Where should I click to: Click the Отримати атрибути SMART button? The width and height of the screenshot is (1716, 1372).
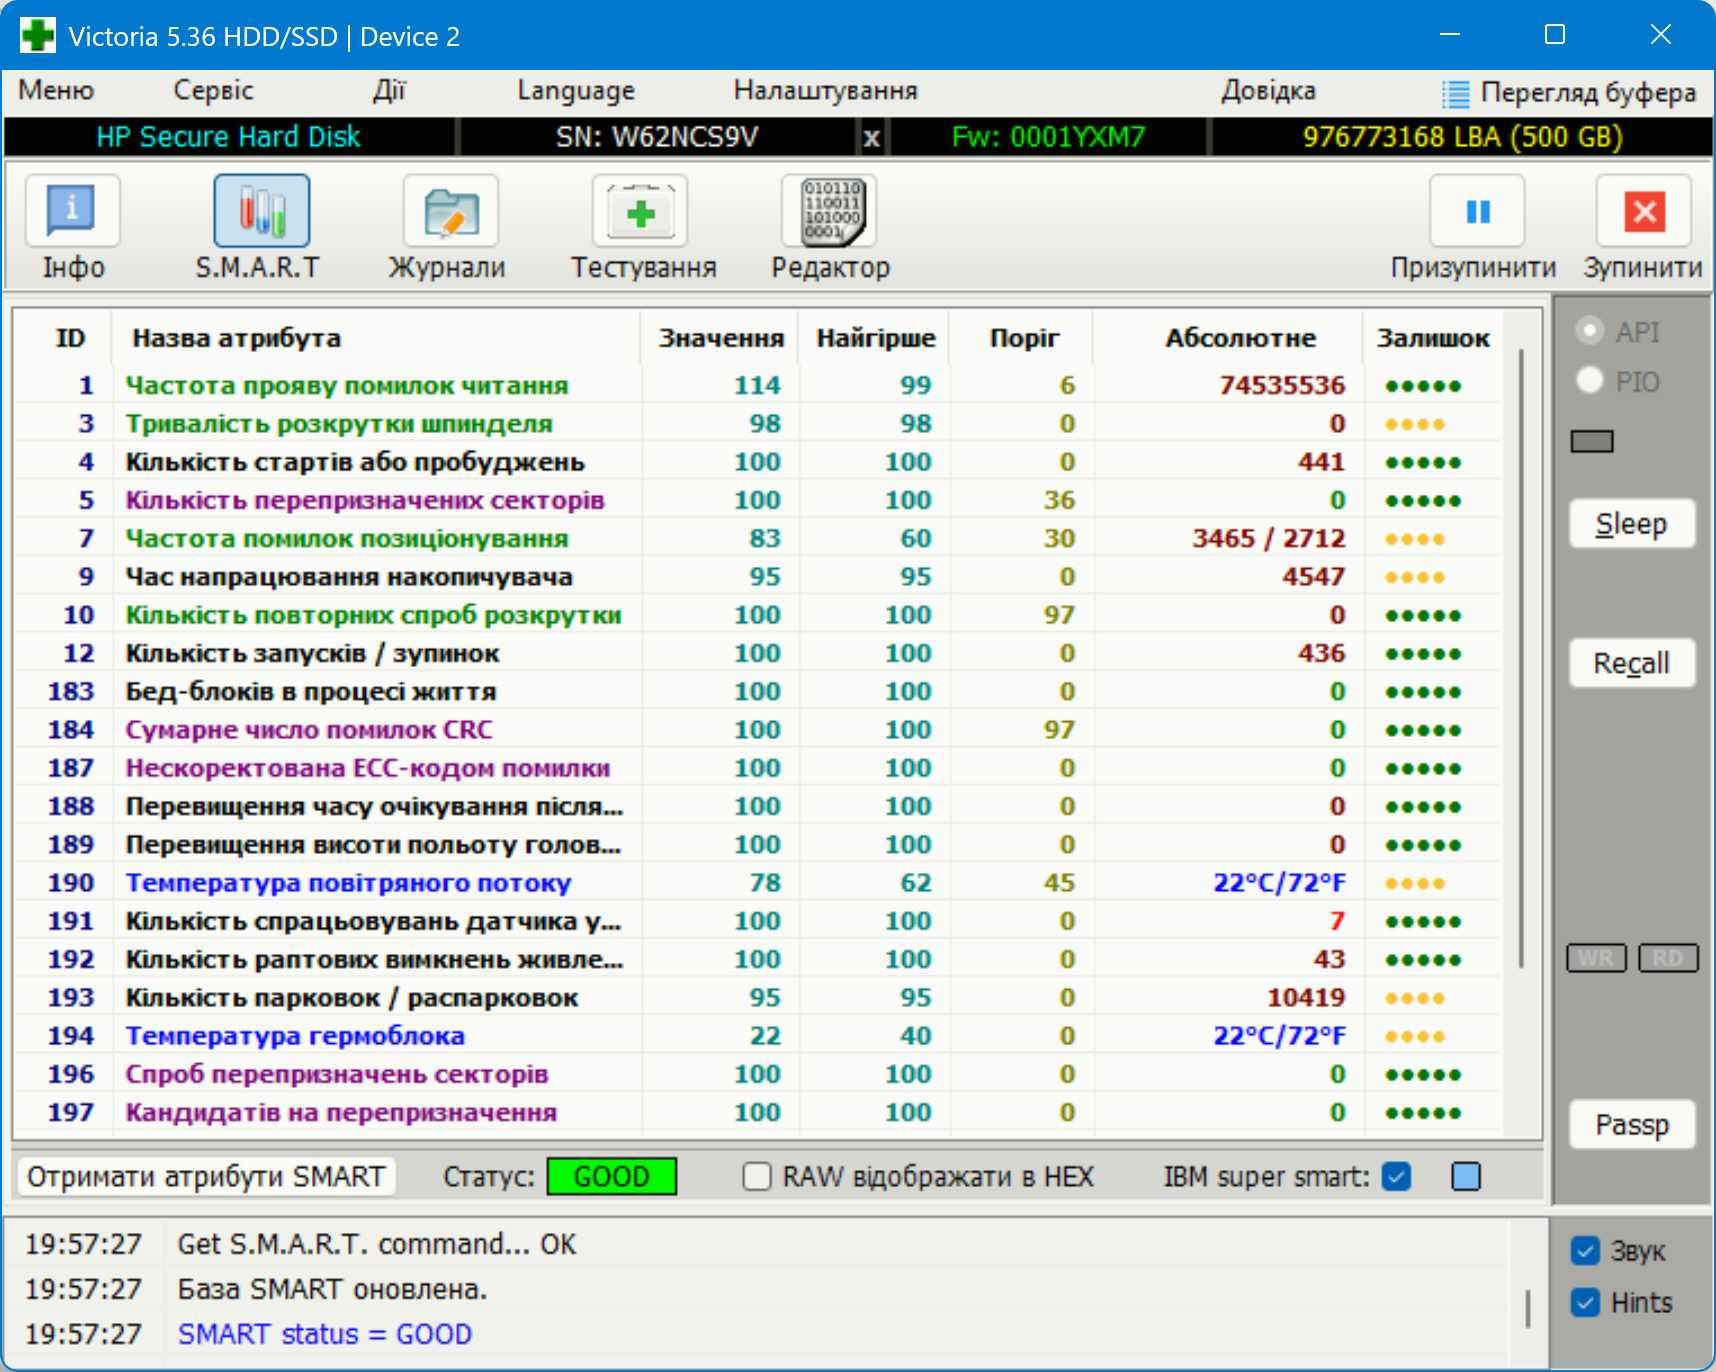pos(206,1176)
